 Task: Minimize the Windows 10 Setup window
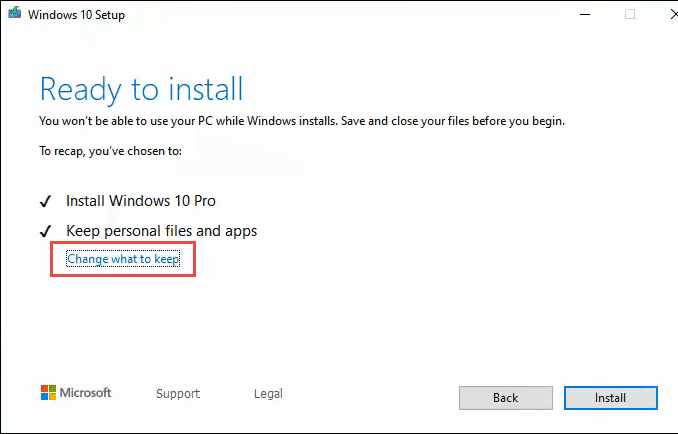tap(587, 15)
